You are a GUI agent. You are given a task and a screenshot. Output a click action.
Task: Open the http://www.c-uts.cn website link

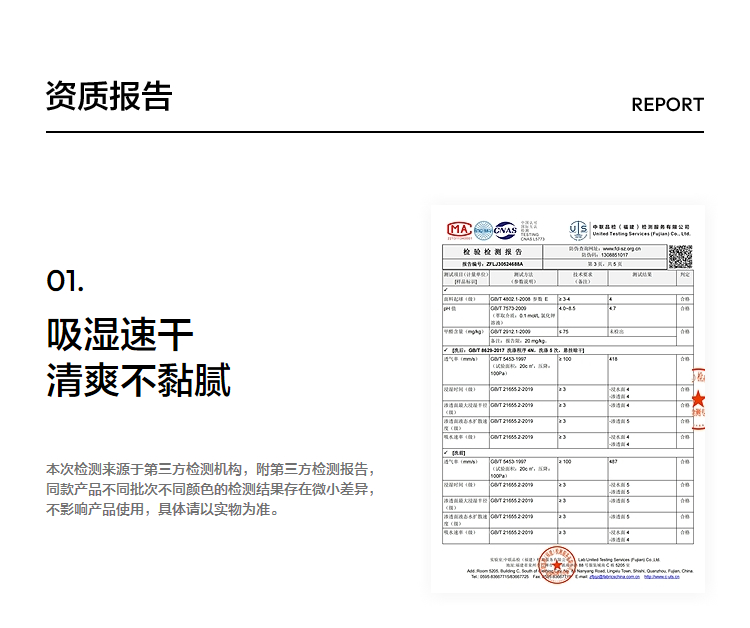click(x=662, y=577)
